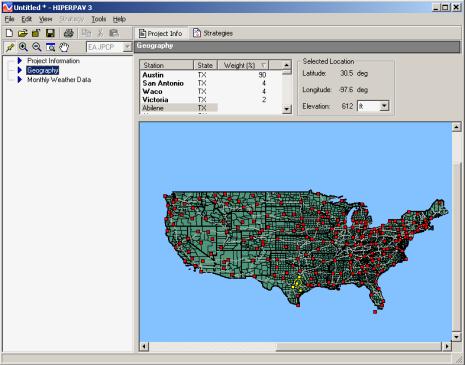Expand the Monthly Weather Data arrow
Image resolution: width=465 pixels, height=365 pixels.
pos(20,79)
